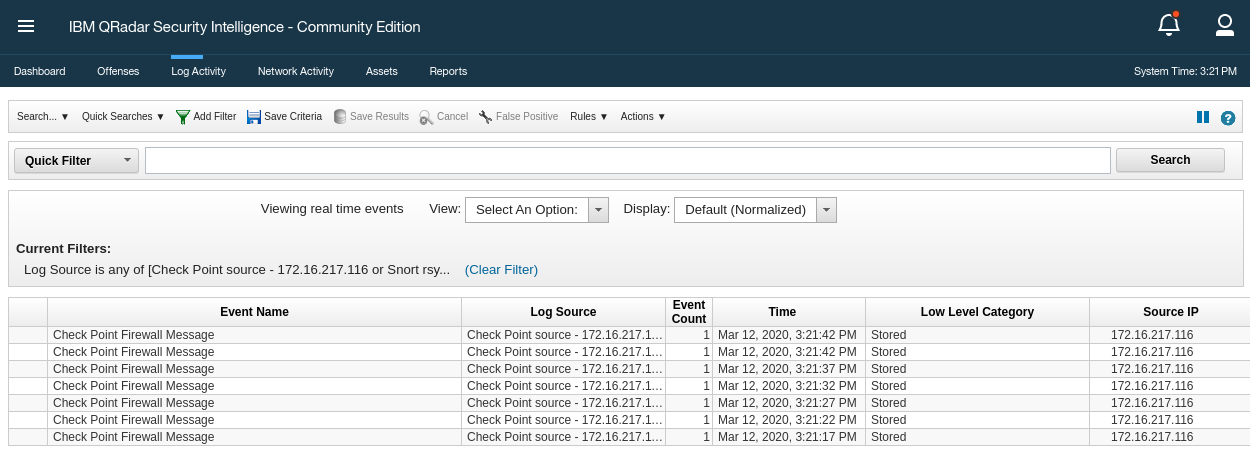This screenshot has width=1250, height=465.
Task: Click the Save Results icon
Action: coord(340,117)
